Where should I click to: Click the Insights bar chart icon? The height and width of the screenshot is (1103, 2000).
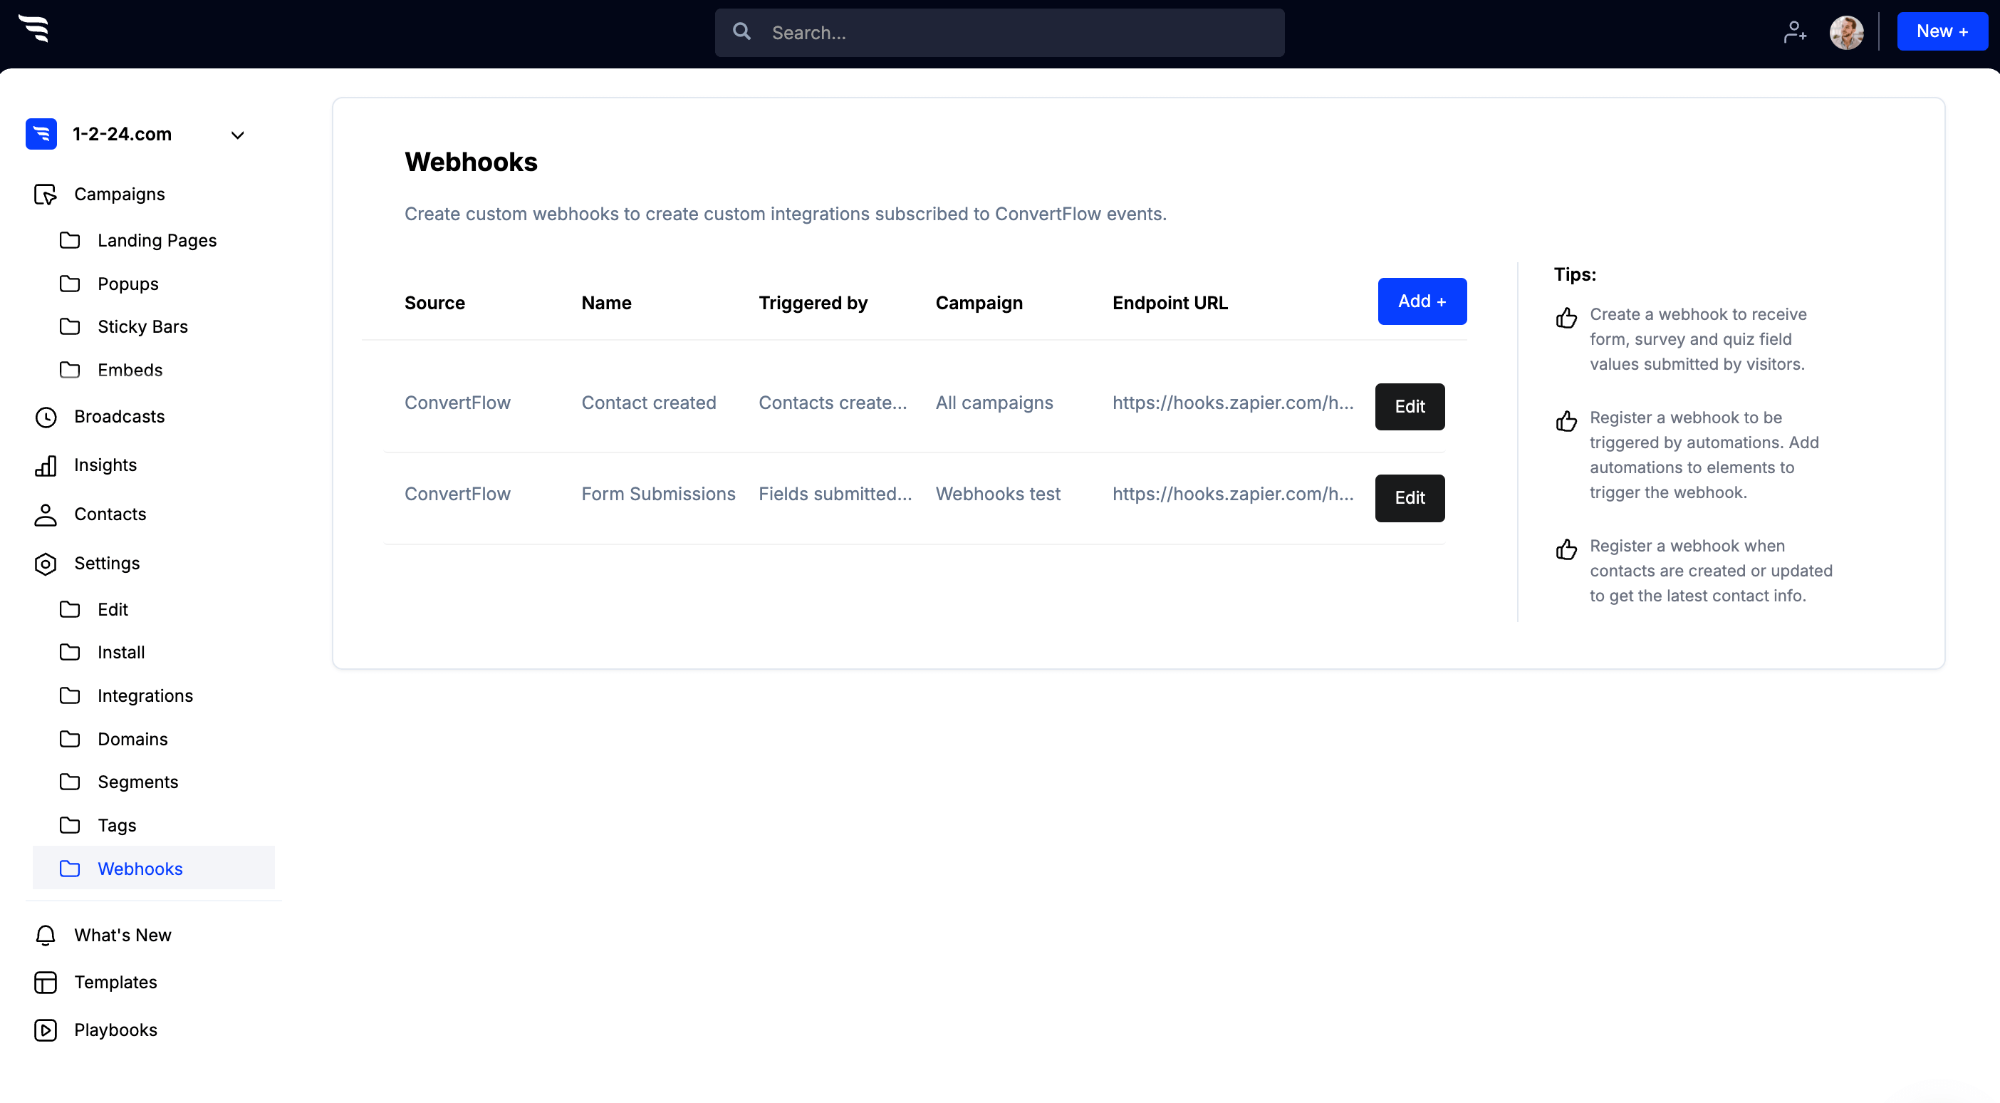pyautogui.click(x=46, y=465)
